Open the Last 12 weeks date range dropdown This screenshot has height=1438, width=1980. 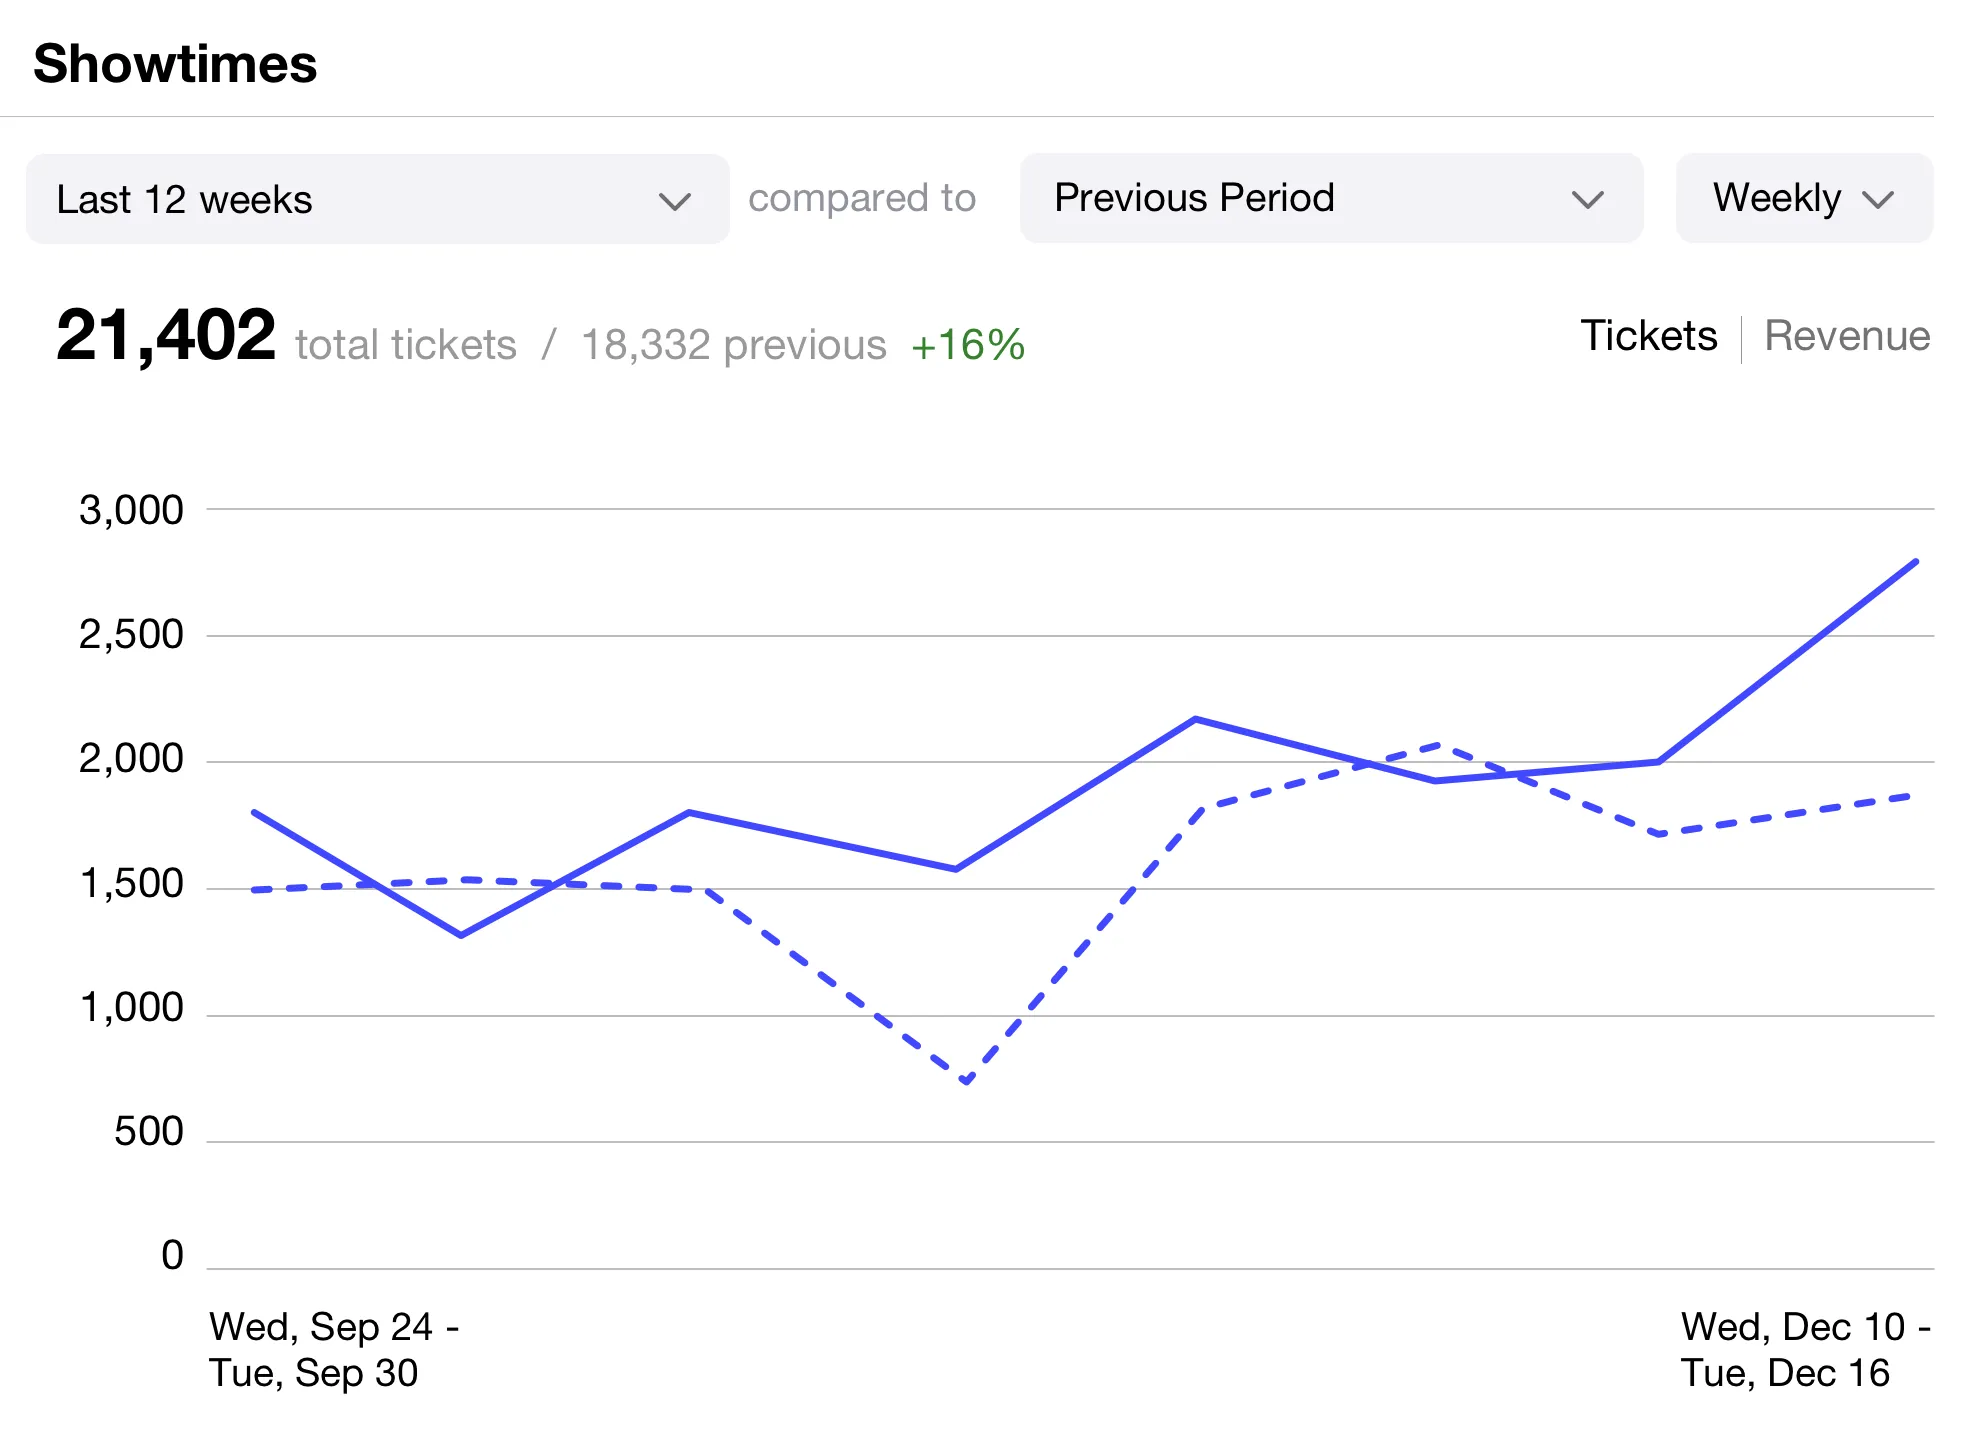tap(377, 199)
